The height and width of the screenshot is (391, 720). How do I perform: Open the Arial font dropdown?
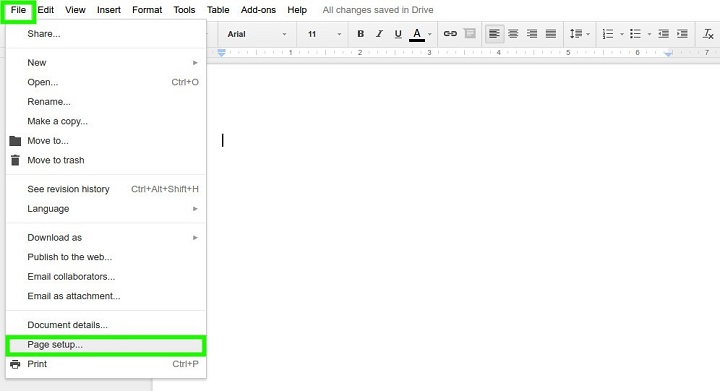[257, 34]
